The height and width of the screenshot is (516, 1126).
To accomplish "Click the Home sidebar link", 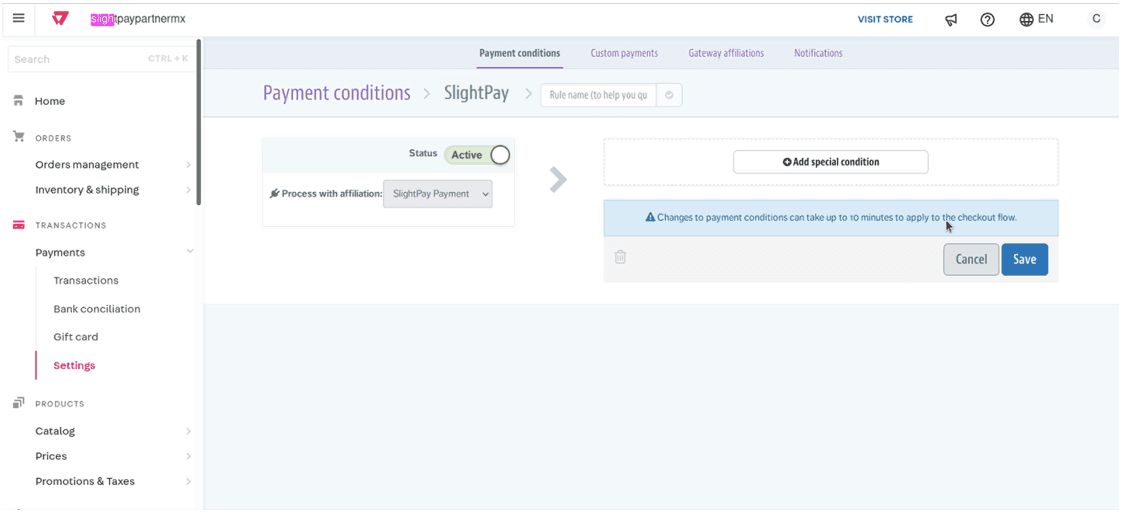I will point(50,101).
